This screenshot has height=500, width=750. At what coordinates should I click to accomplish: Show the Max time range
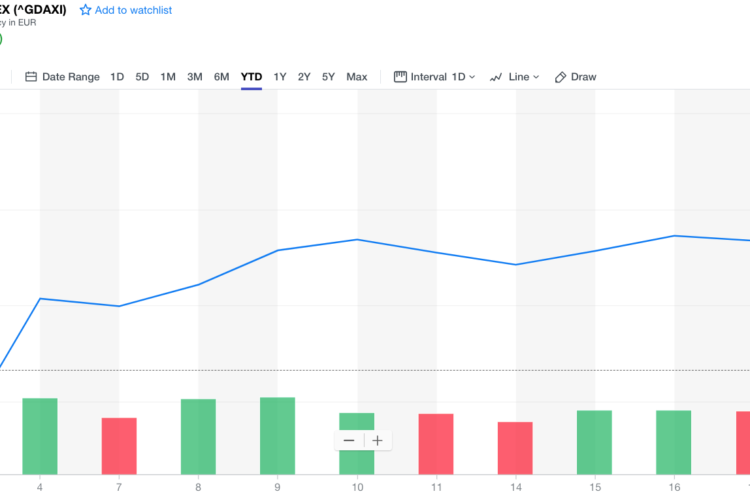pyautogui.click(x=357, y=77)
